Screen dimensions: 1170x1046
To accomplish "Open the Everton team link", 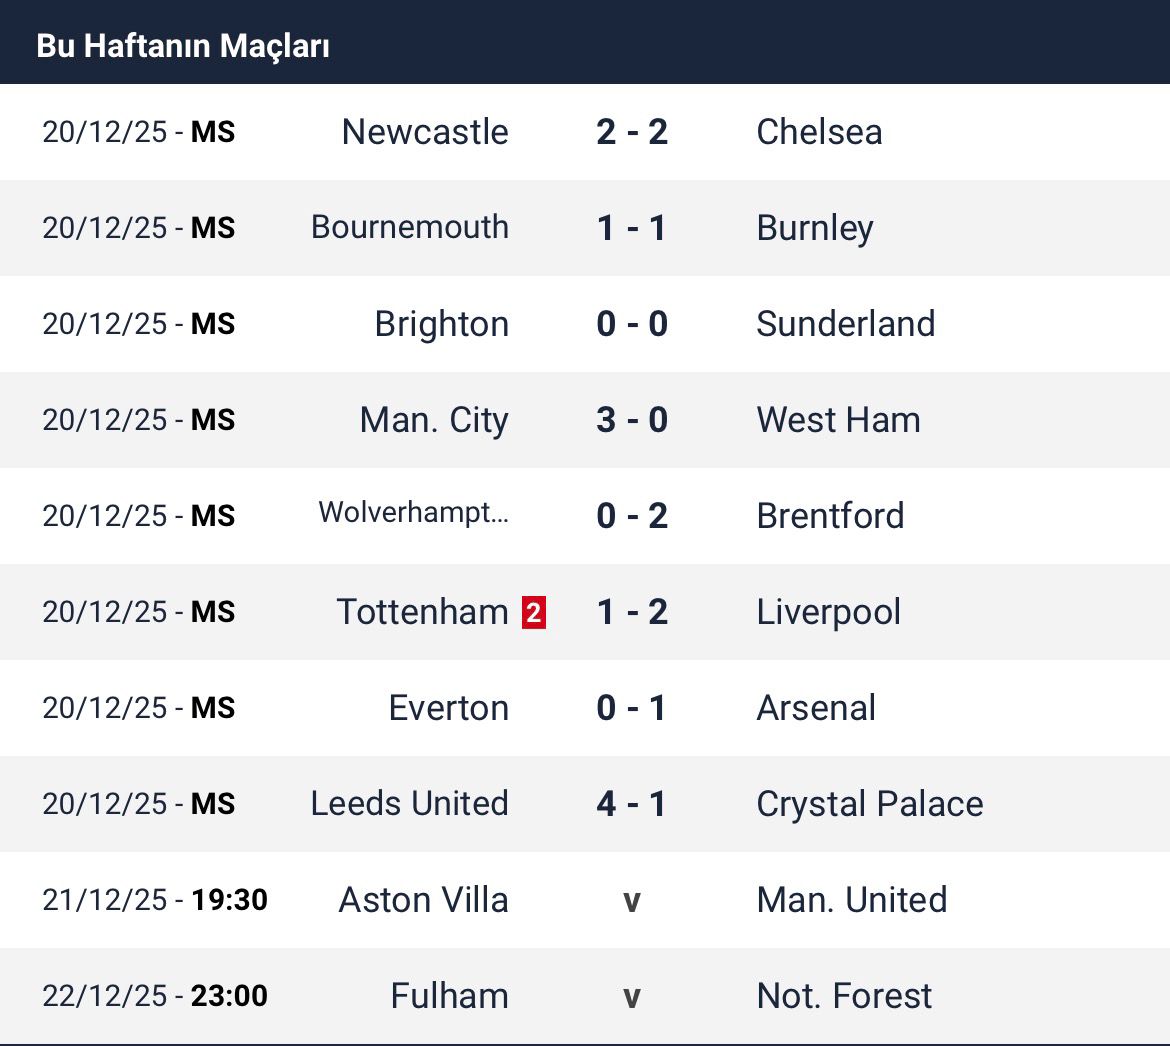I will coord(448,708).
